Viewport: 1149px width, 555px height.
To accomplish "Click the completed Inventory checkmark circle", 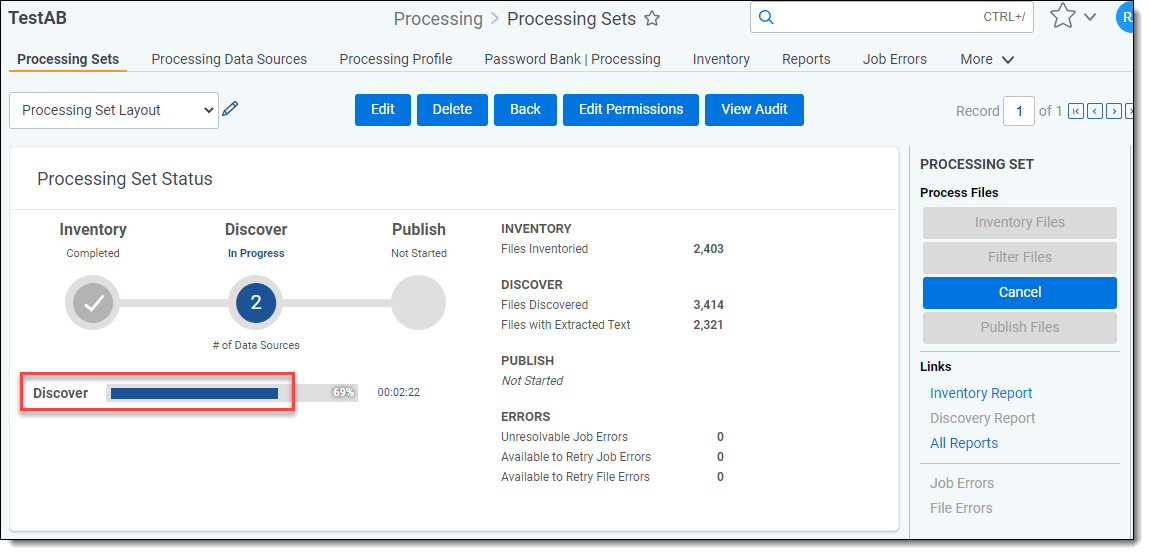I will [x=93, y=302].
